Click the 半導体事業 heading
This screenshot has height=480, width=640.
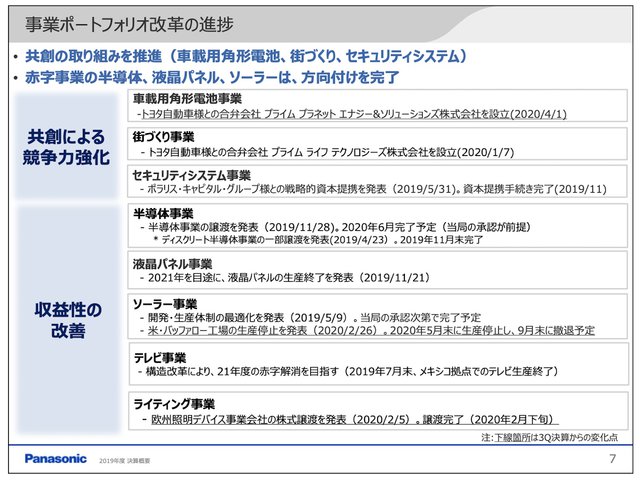(163, 213)
